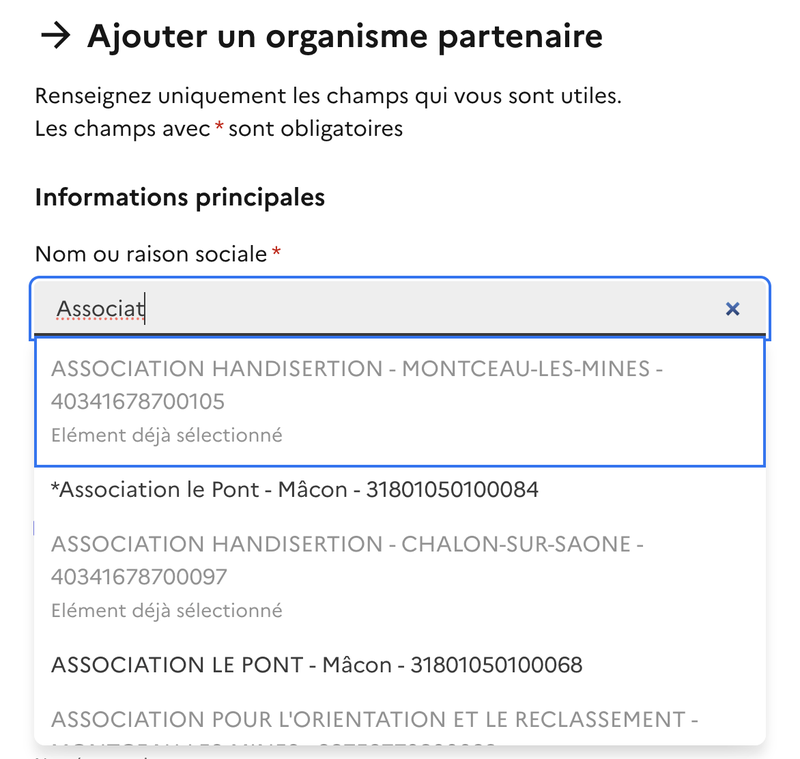Click the "sont obligatoires" hint line

[315, 129]
